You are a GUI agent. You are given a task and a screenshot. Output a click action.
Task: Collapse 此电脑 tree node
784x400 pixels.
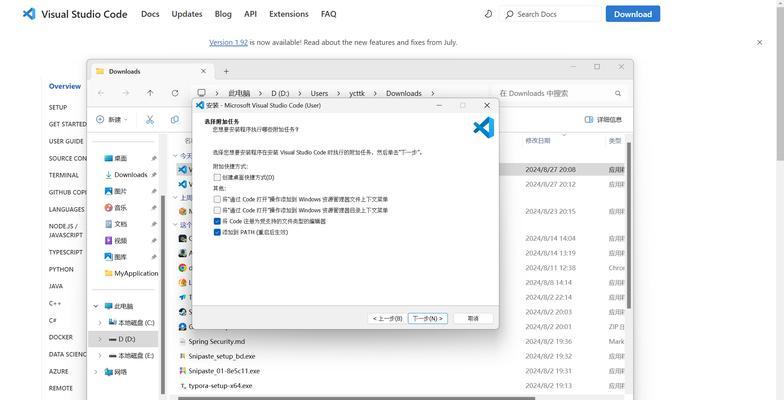pos(96,306)
